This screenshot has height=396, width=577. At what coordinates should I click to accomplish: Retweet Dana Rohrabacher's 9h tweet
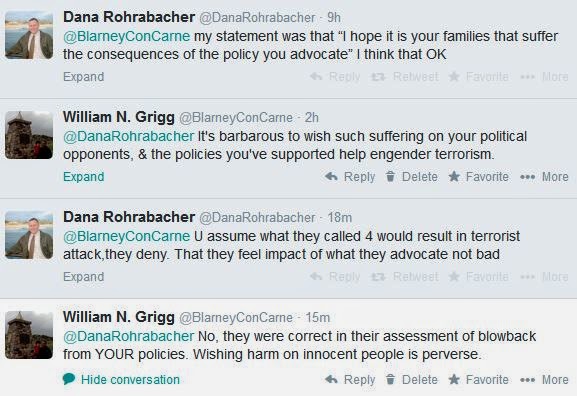(x=404, y=77)
